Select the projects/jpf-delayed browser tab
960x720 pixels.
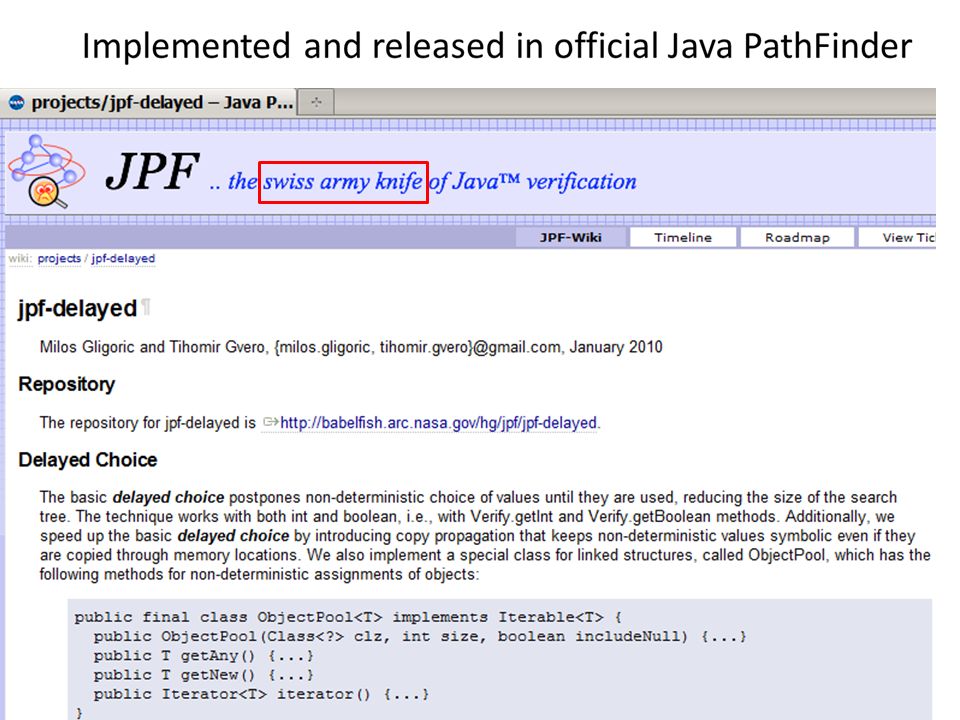[x=149, y=102]
